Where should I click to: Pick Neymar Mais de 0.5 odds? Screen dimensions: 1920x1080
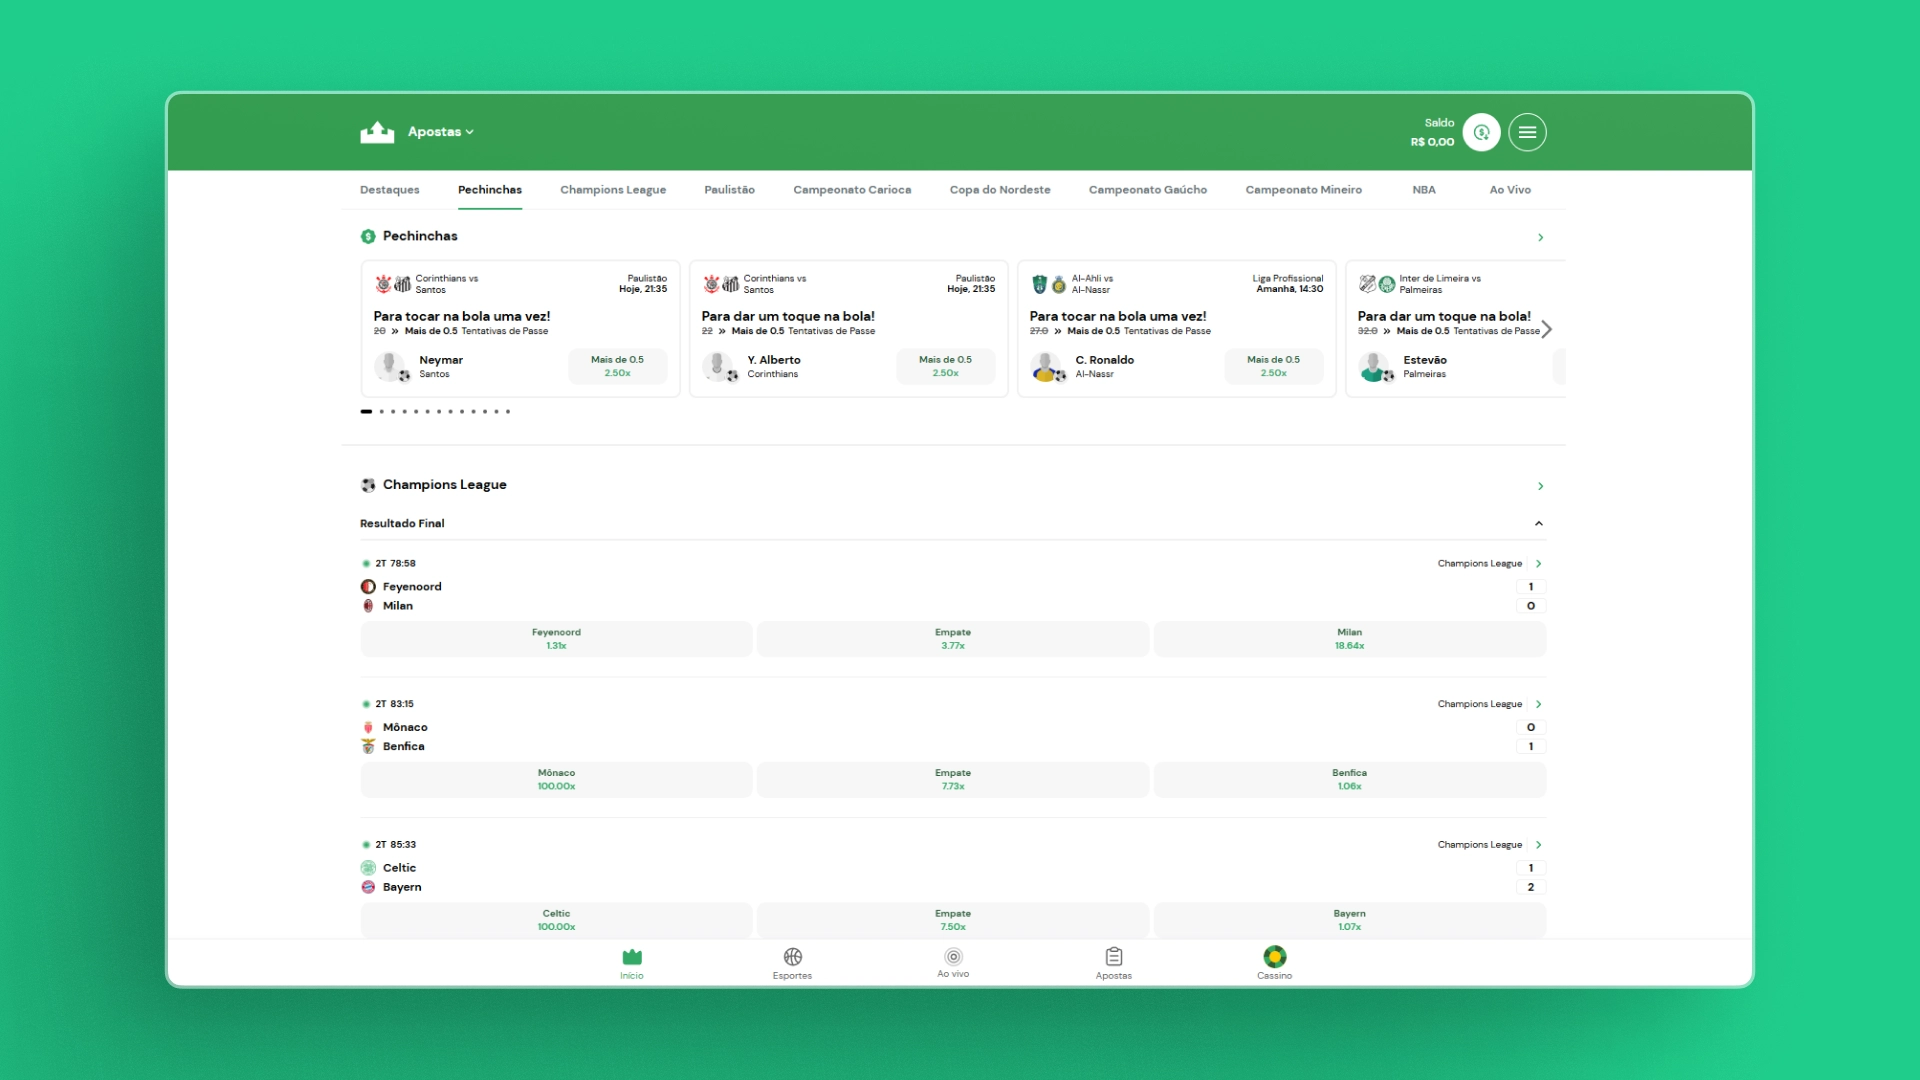617,366
